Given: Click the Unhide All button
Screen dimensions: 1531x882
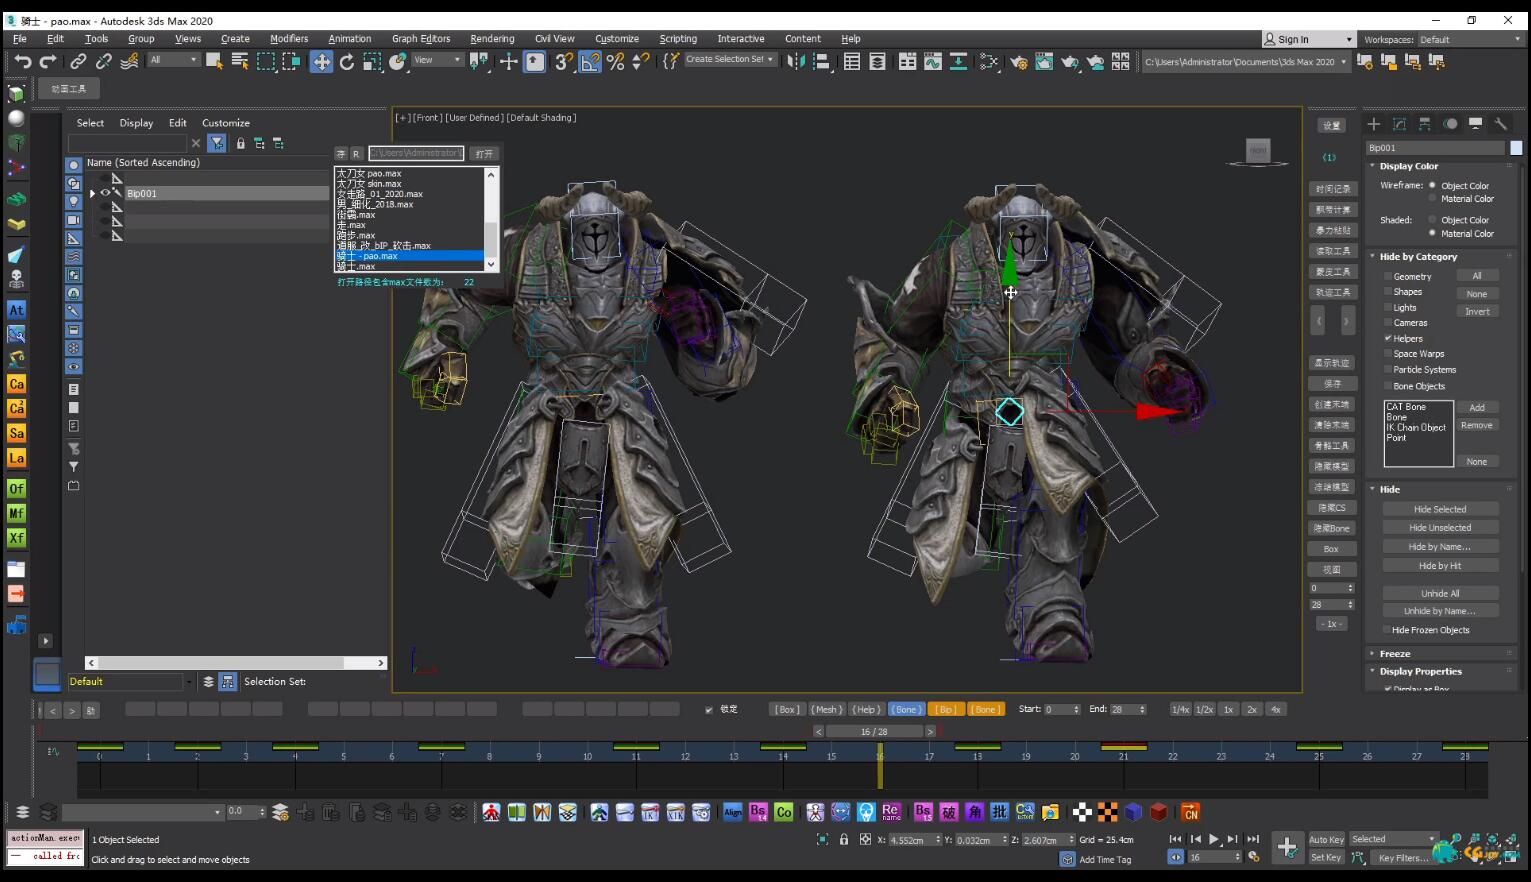Looking at the screenshot, I should click(x=1440, y=593).
